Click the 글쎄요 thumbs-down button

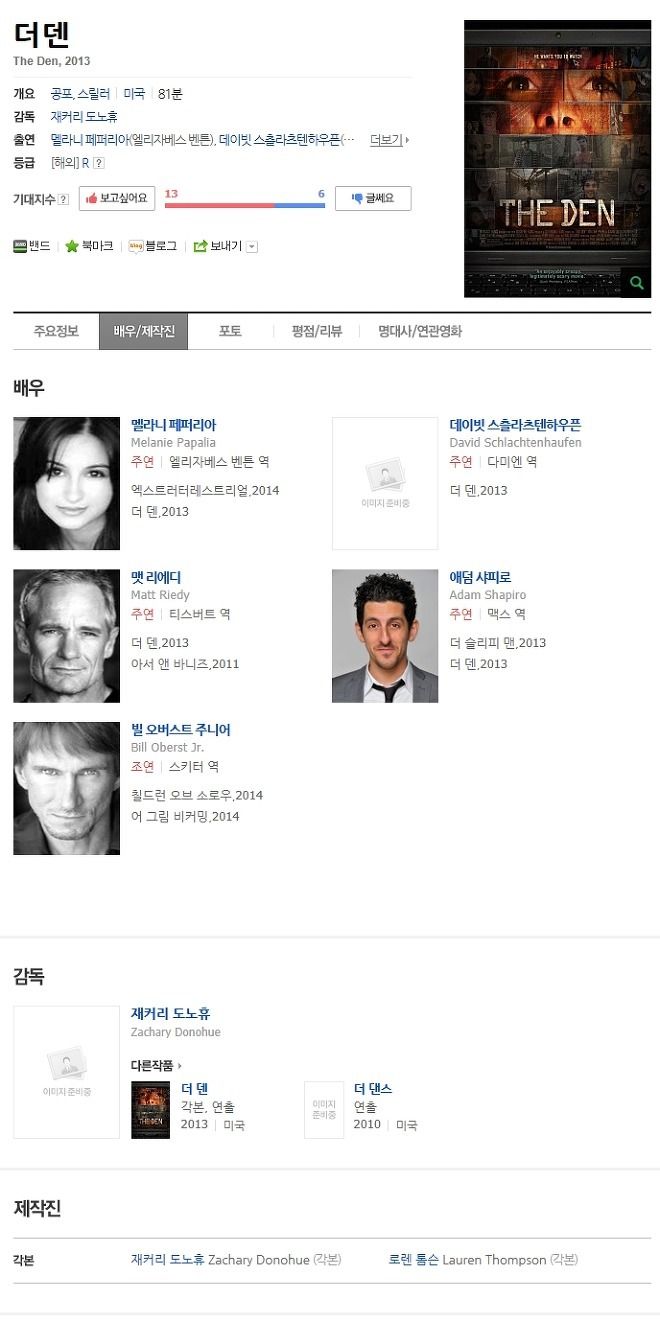pyautogui.click(x=373, y=198)
